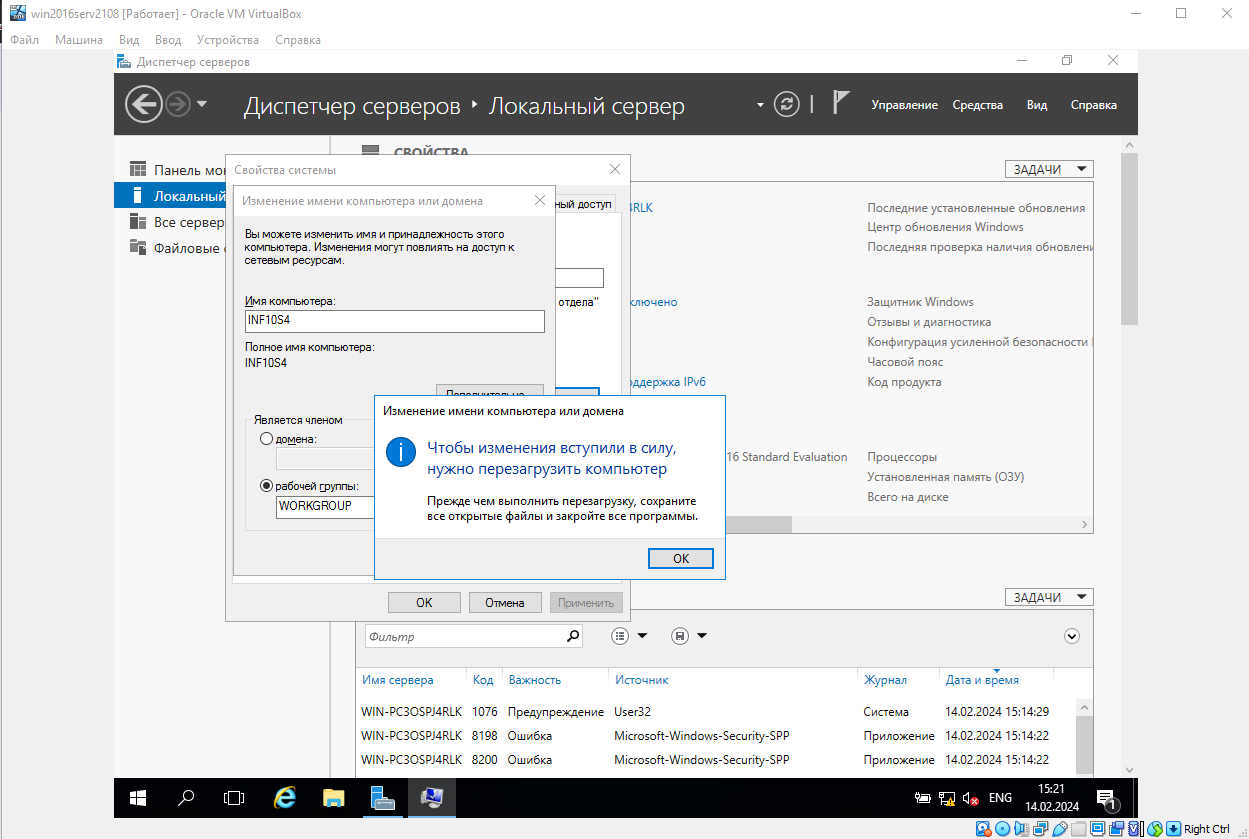The image size is (1249, 839).
Task: Click the muted volume tray icon
Action: (969, 799)
